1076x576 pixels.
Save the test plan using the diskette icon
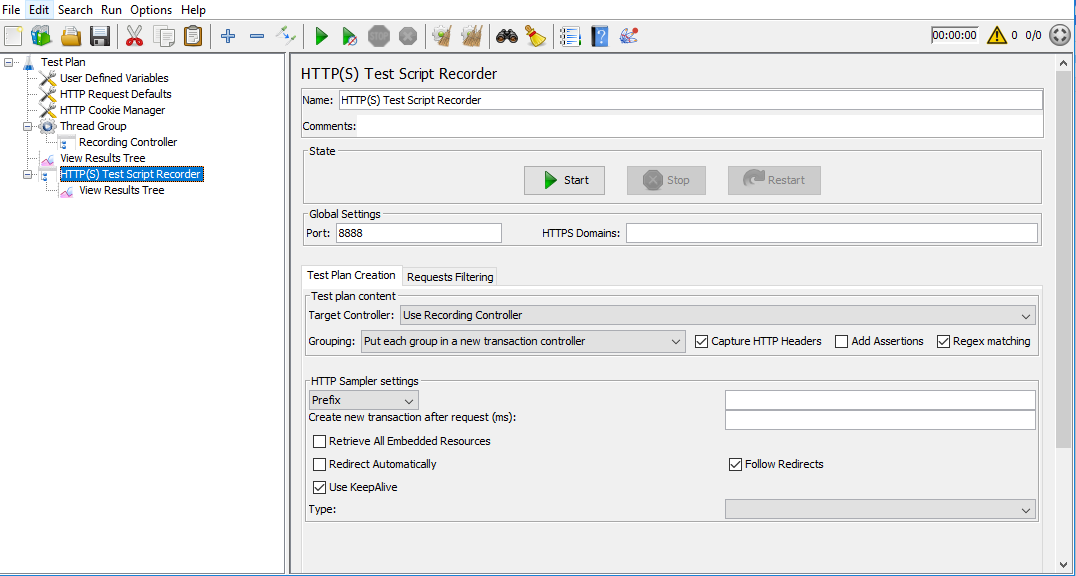pos(98,36)
